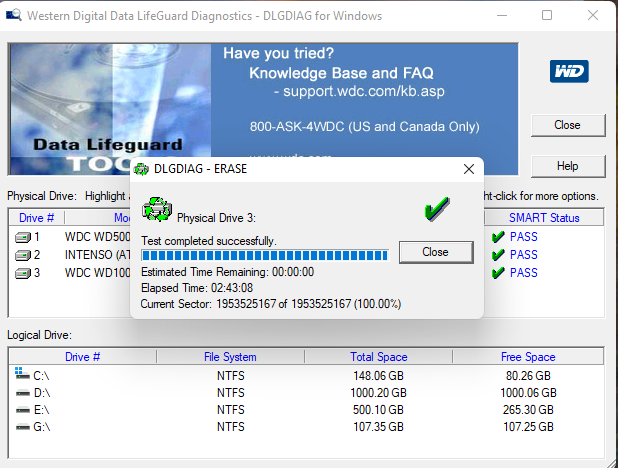
Task: Sort logical drives by Drive # header
Action: click(82, 357)
